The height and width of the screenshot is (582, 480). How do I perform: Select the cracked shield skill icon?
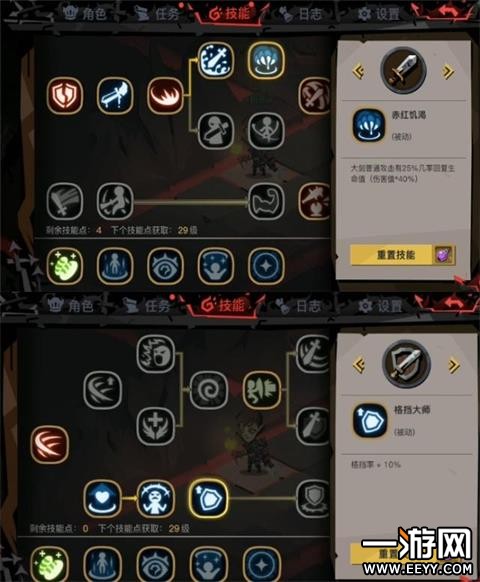point(65,95)
